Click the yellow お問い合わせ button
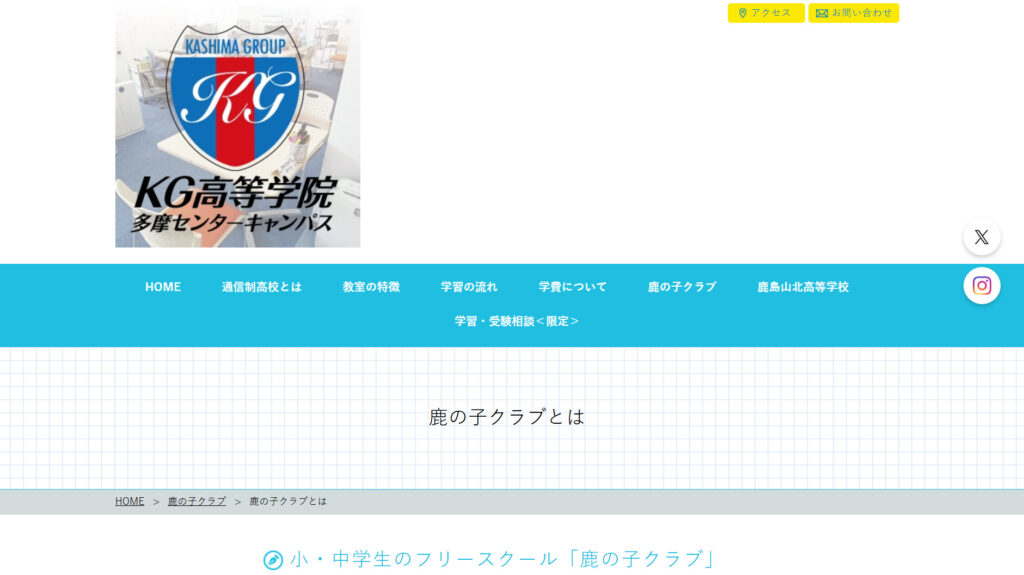This screenshot has width=1024, height=575. coord(853,13)
